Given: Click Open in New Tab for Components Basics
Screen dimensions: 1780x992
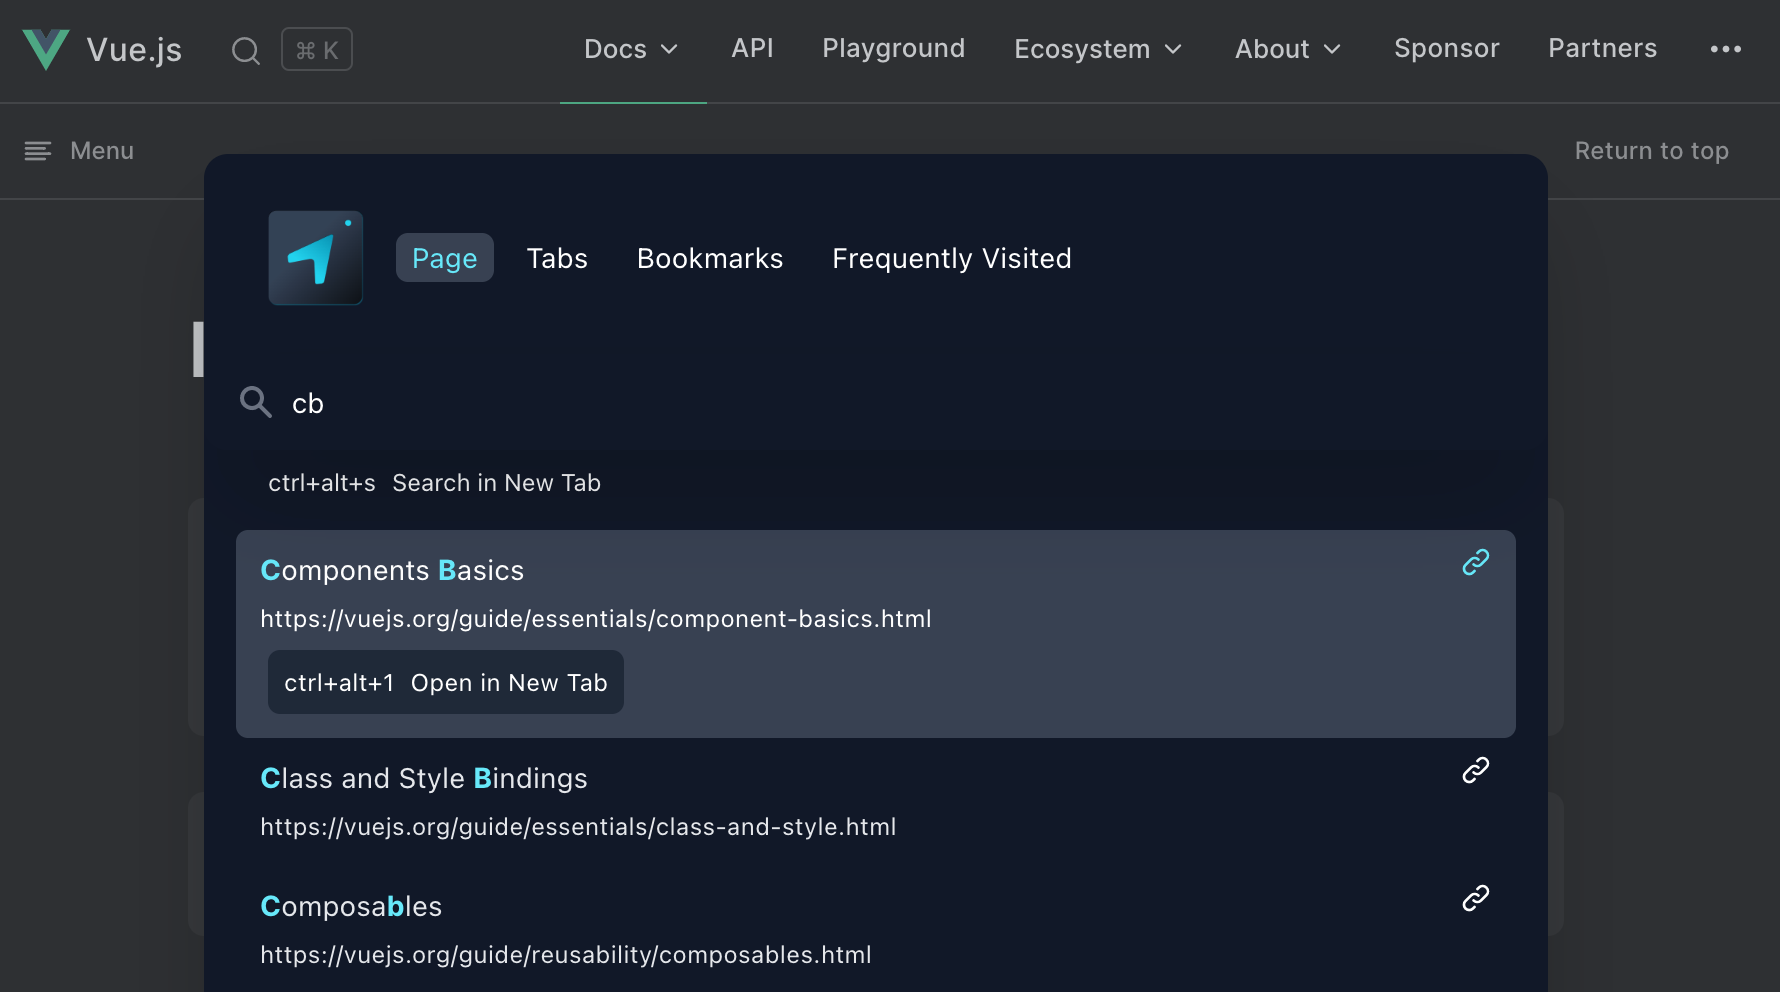Looking at the screenshot, I should tap(446, 682).
